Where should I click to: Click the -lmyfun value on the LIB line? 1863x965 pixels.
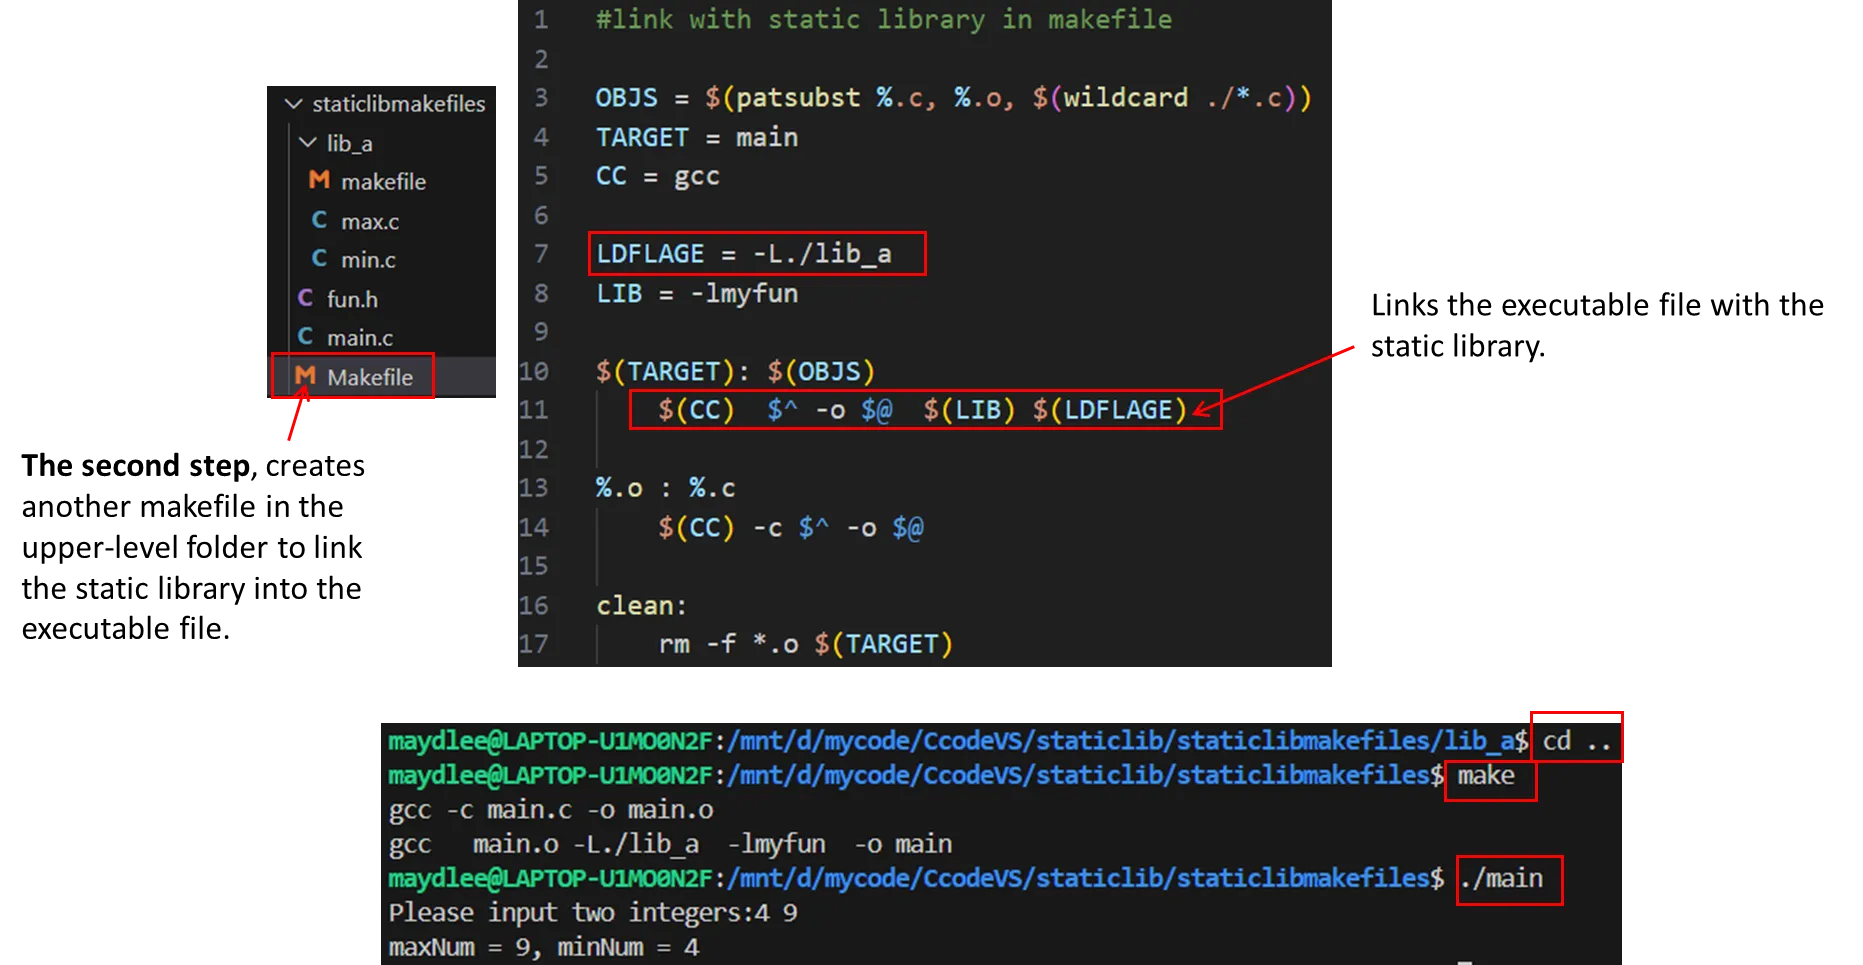click(744, 294)
